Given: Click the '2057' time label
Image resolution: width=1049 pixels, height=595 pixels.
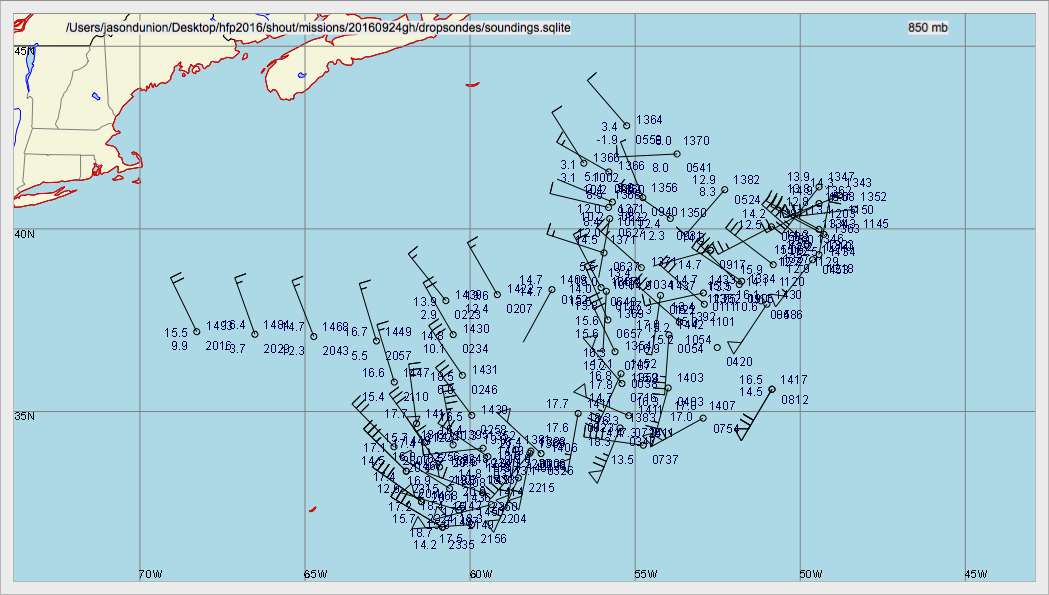Looking at the screenshot, I should [399, 355].
